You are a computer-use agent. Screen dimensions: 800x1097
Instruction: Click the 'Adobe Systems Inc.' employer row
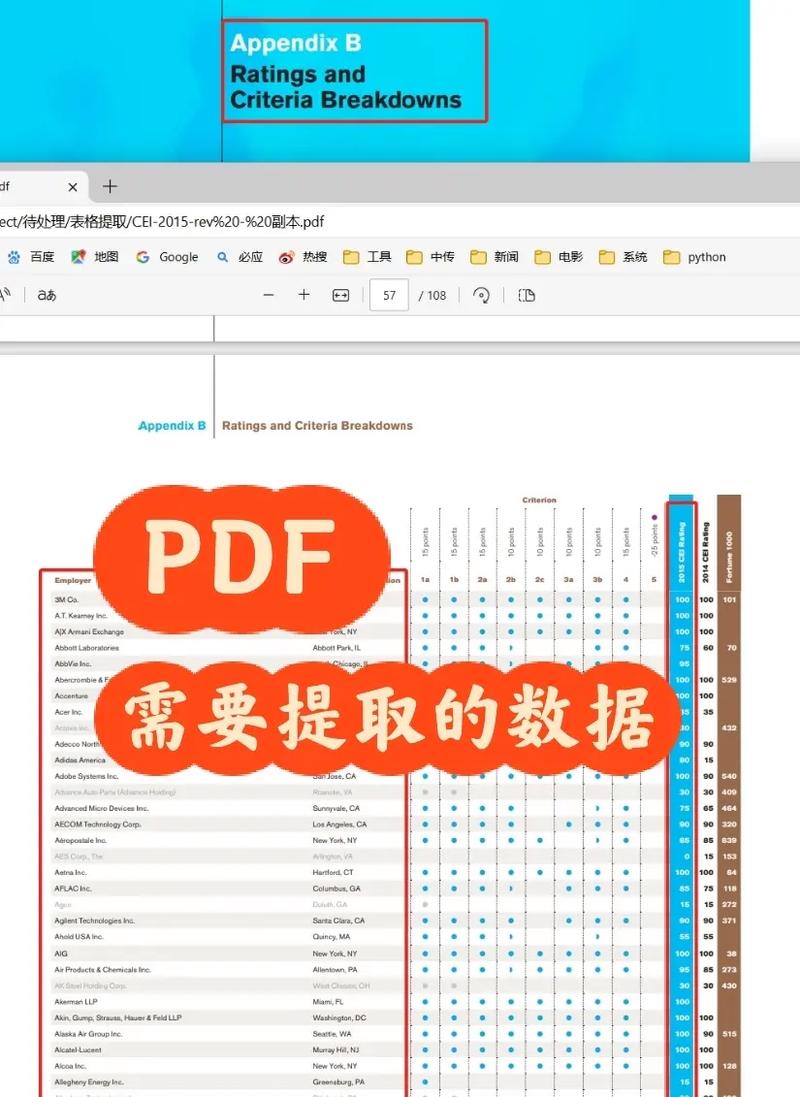(x=87, y=777)
